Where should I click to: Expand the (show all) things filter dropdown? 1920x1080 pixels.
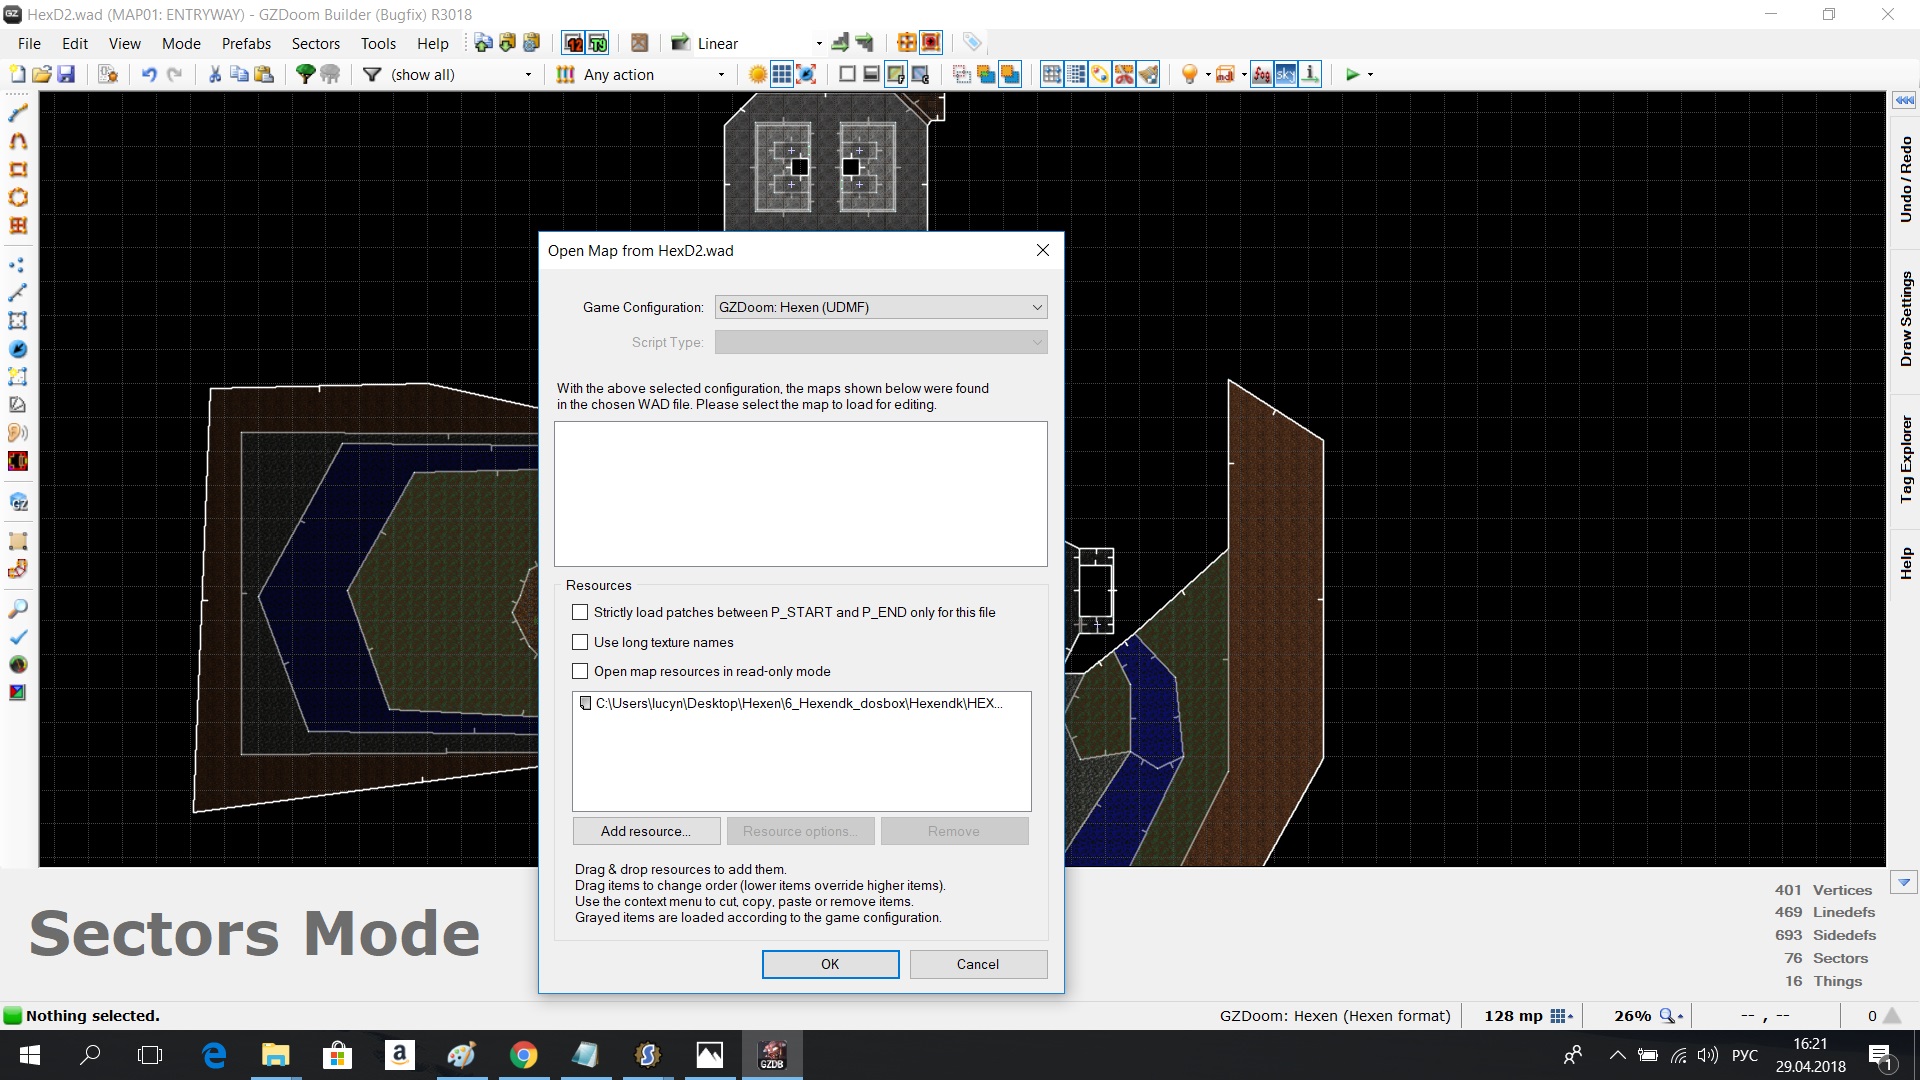pos(529,75)
